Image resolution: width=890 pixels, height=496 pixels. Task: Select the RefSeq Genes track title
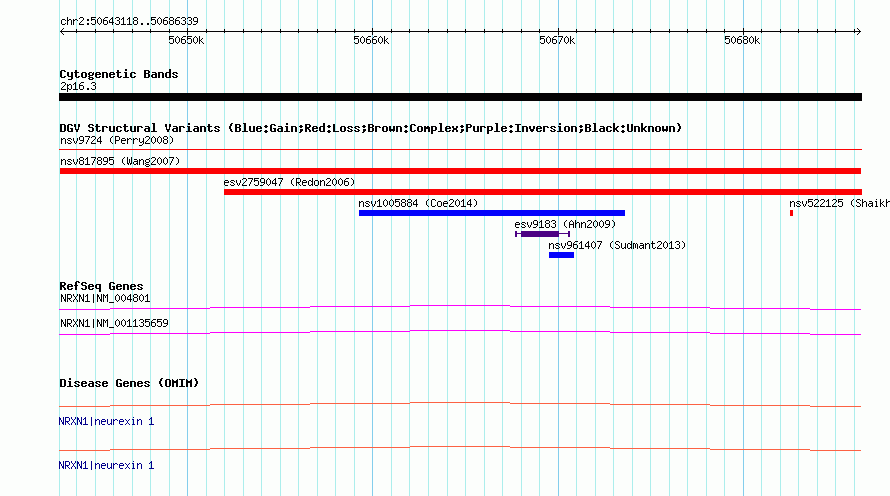(101, 287)
